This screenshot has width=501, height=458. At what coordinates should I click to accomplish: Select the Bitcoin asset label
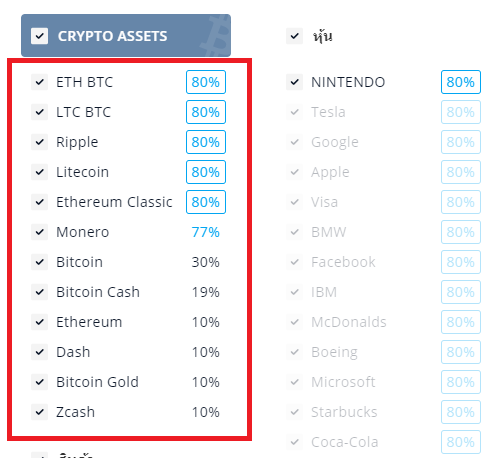pos(79,262)
